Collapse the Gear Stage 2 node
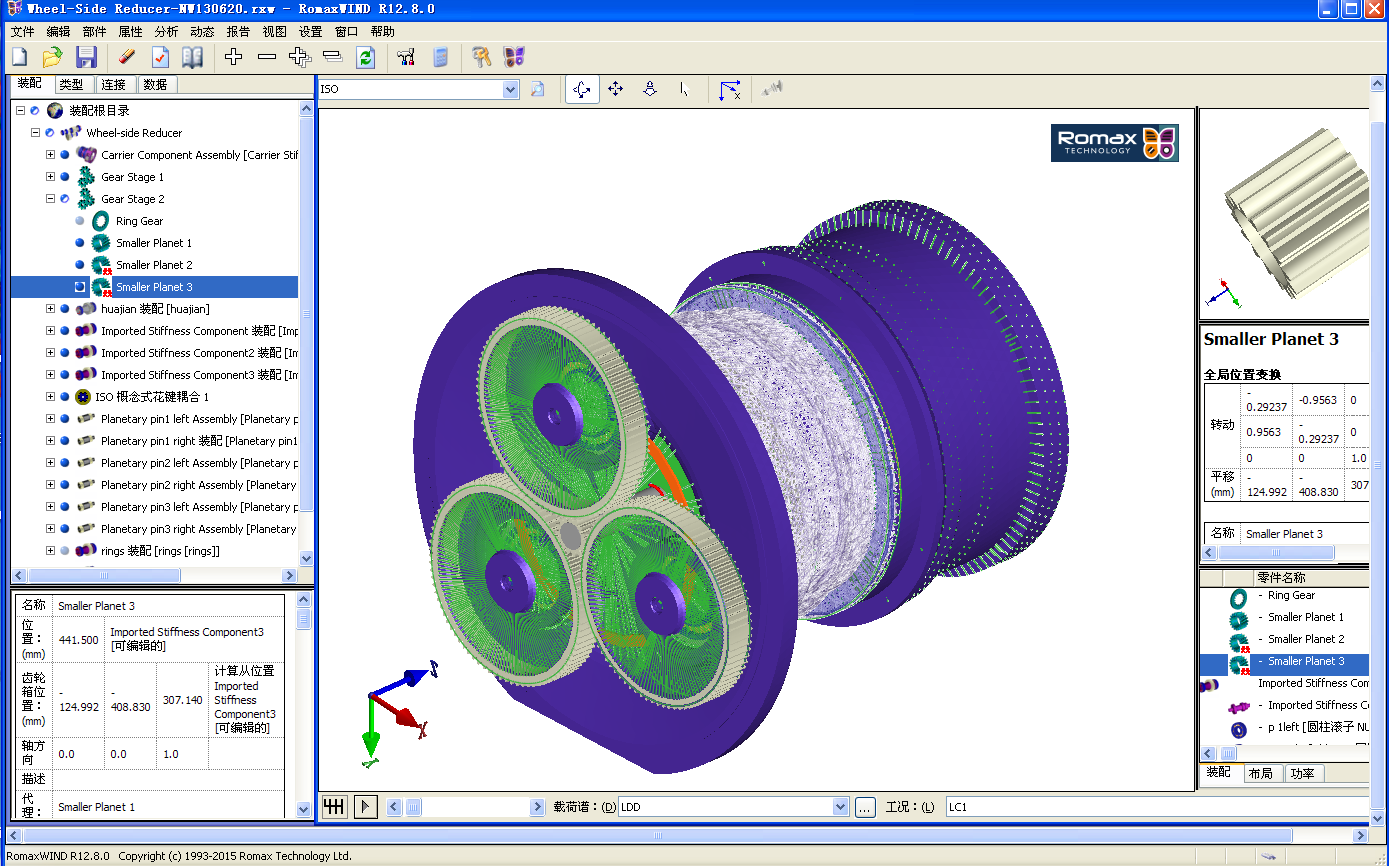Viewport: 1389px width, 866px height. click(50, 199)
